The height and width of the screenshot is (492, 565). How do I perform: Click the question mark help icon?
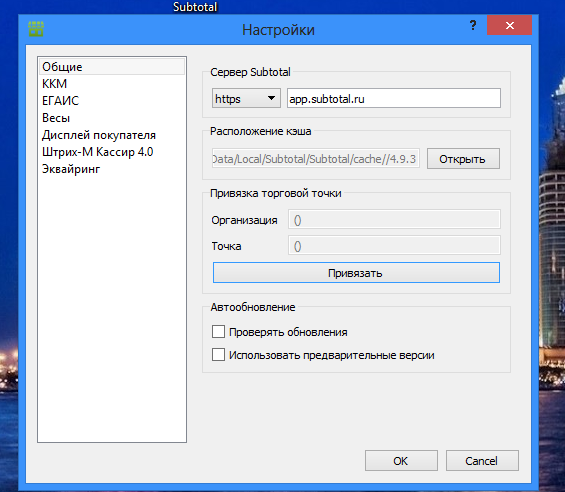click(x=473, y=25)
